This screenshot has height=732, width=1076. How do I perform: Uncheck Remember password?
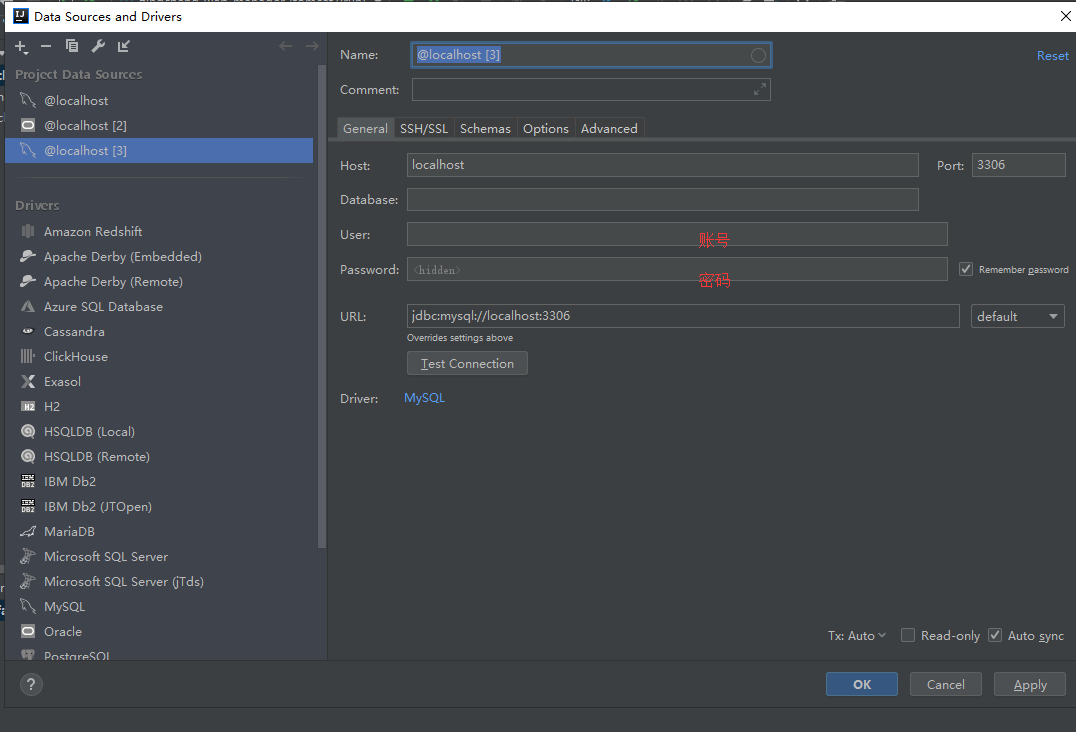point(966,268)
